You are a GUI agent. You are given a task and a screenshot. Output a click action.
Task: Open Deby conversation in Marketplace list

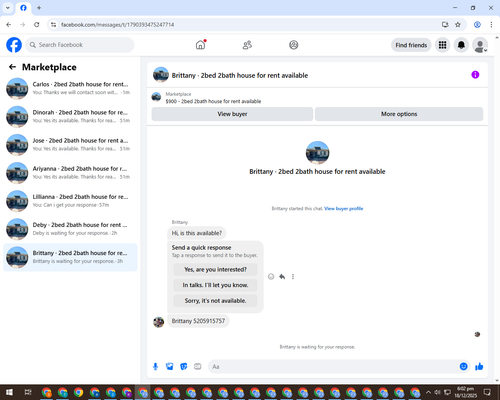(x=70, y=229)
